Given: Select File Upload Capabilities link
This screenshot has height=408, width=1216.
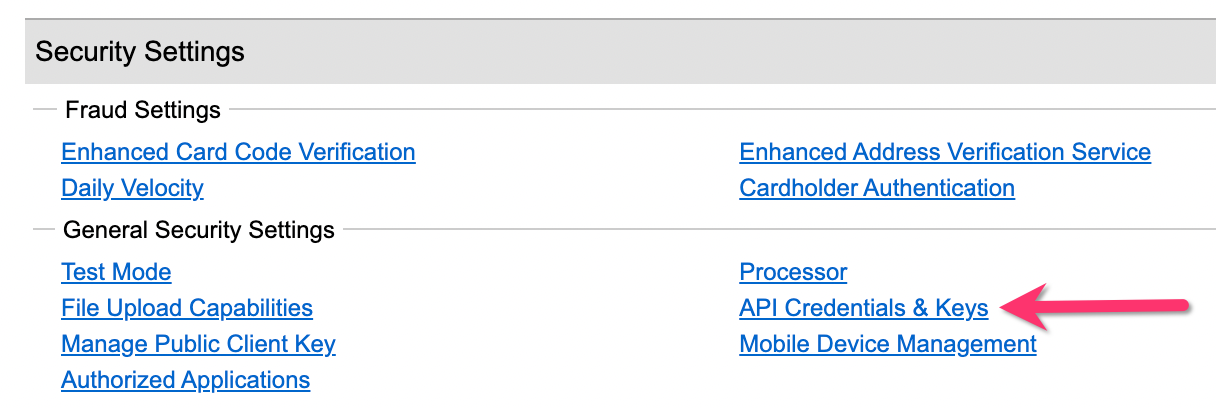Looking at the screenshot, I should coord(187,308).
